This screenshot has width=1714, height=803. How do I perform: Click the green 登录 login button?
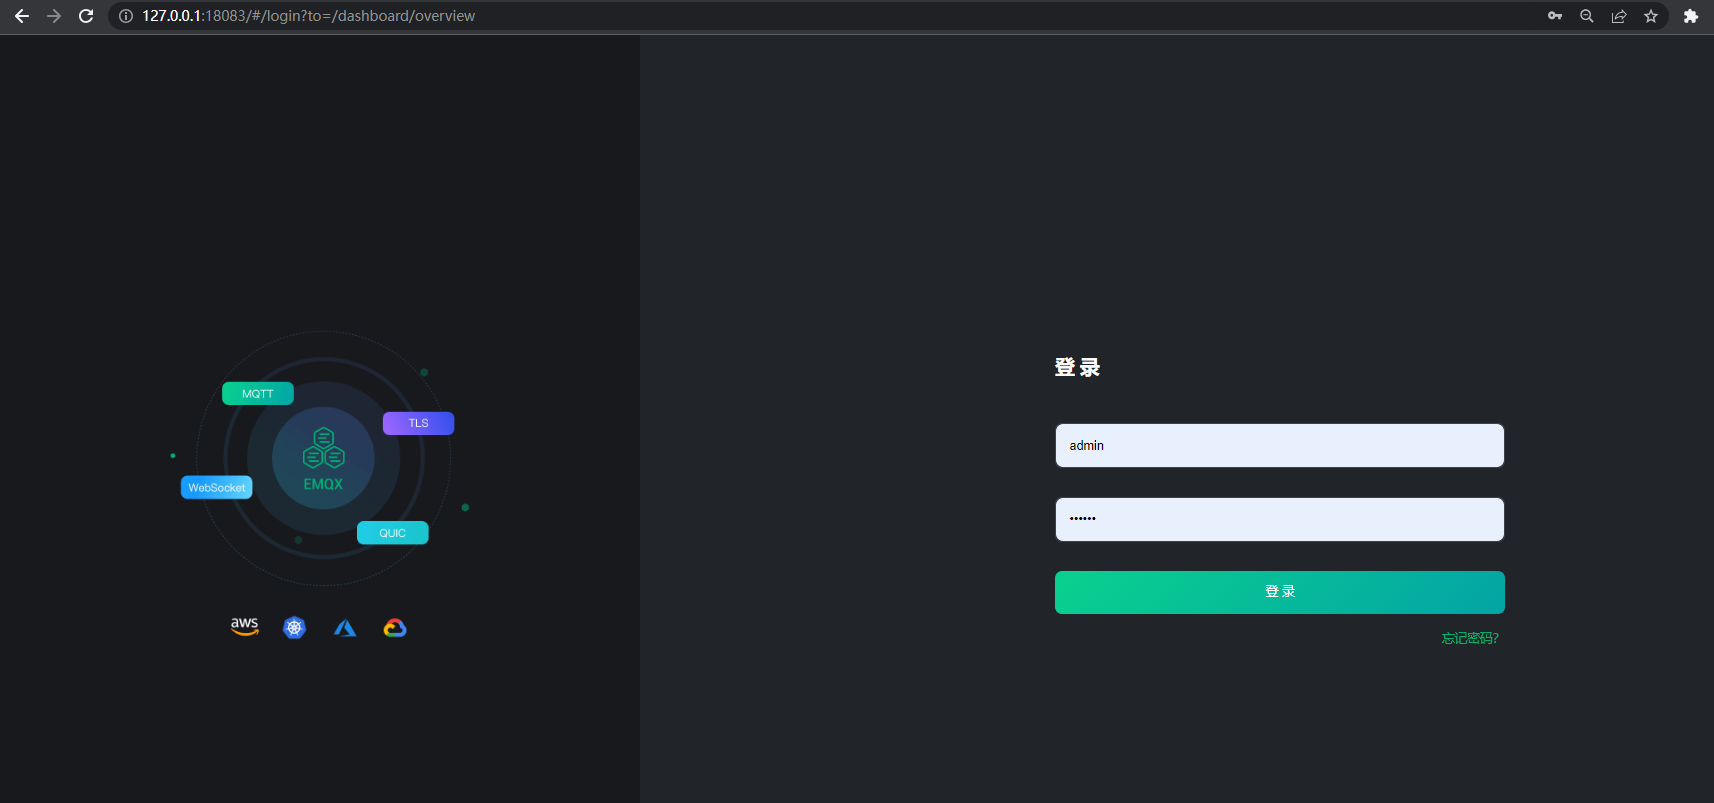(x=1280, y=592)
